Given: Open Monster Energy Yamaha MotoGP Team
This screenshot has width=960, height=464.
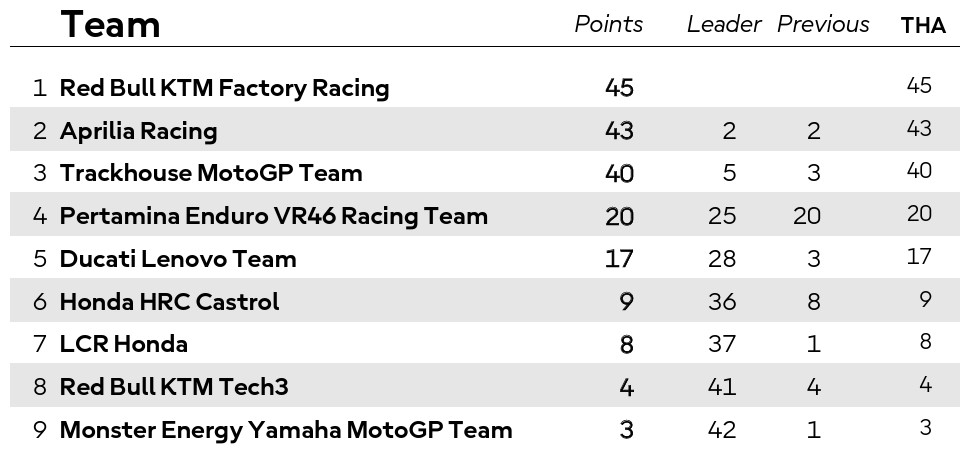Looking at the screenshot, I should [286, 430].
